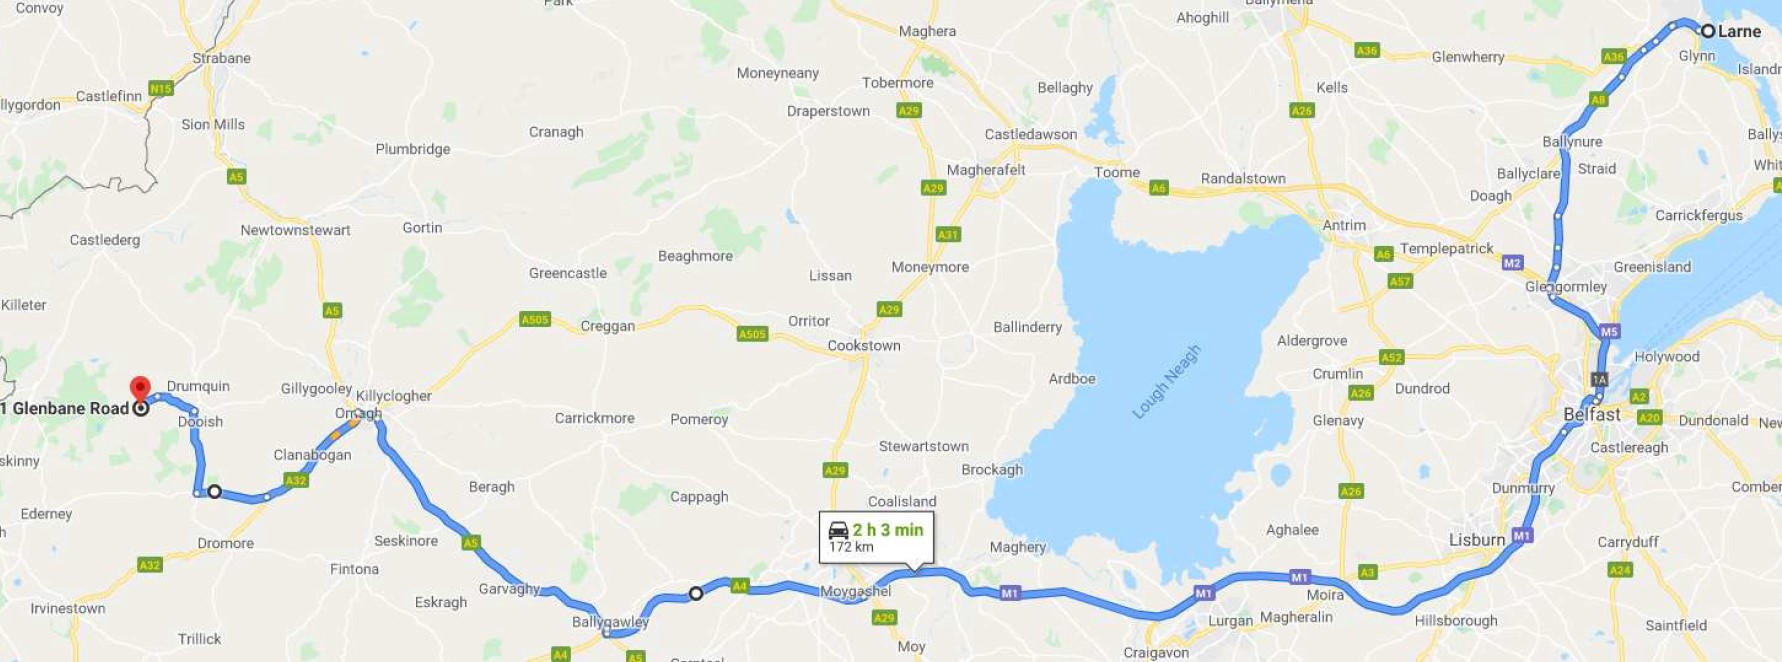Click the A505 road shield near Creggan

tap(535, 319)
